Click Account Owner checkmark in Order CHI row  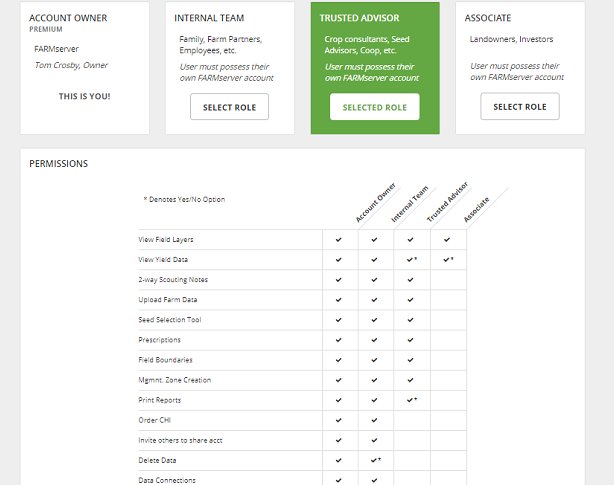pos(339,420)
